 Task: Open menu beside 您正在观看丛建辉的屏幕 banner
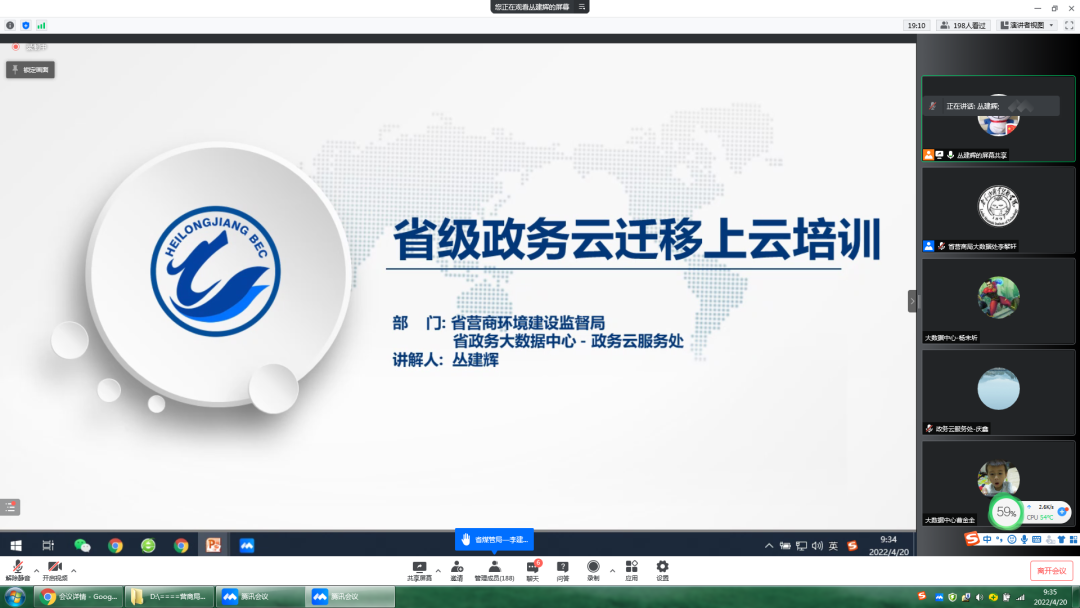(581, 7)
